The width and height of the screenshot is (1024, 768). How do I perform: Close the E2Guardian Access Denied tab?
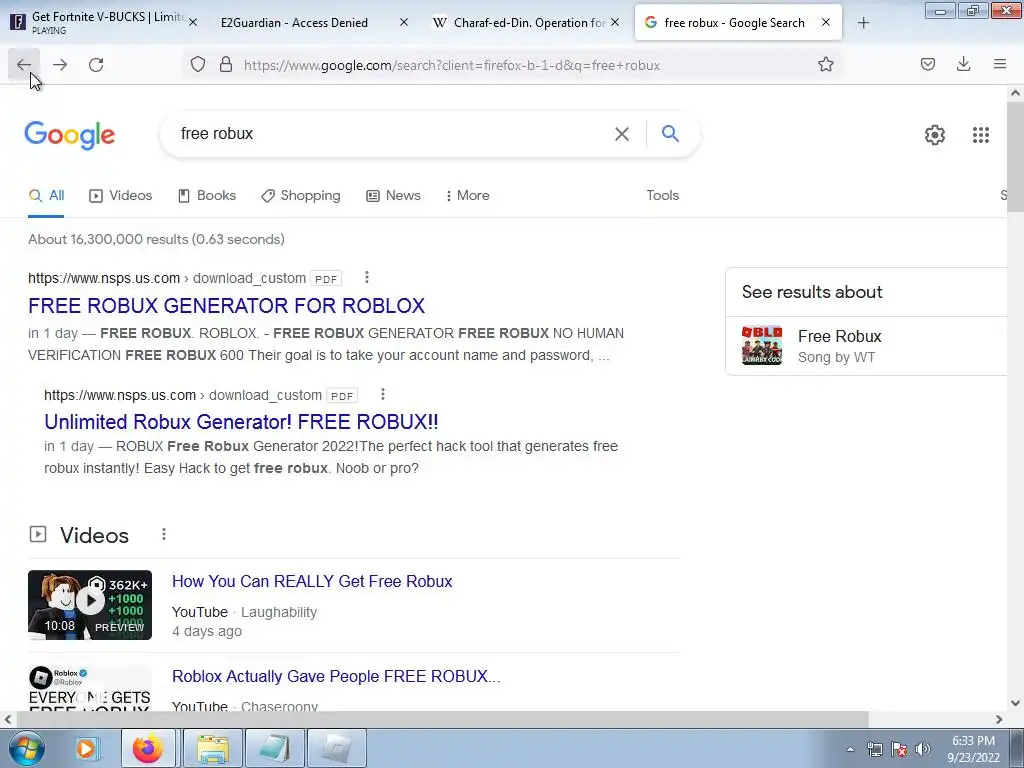(404, 22)
